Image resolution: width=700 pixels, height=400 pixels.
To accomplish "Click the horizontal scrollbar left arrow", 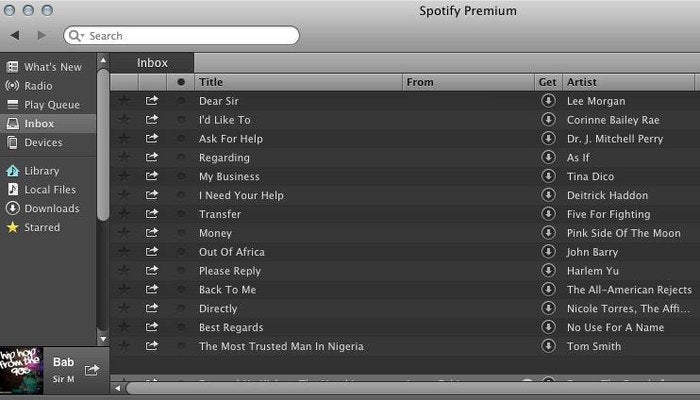I will [117, 388].
